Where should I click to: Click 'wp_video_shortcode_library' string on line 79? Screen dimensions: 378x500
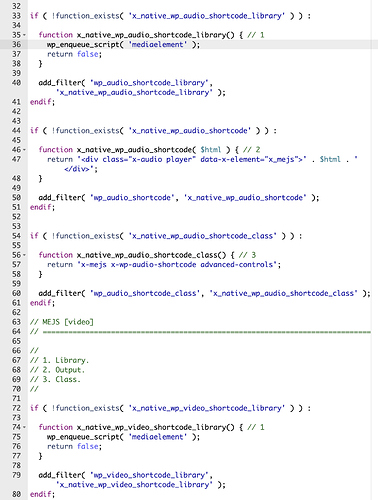[x=150, y=475]
